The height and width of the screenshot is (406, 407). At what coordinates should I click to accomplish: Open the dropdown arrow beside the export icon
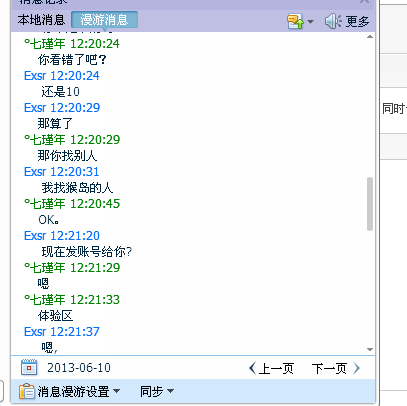(310, 22)
